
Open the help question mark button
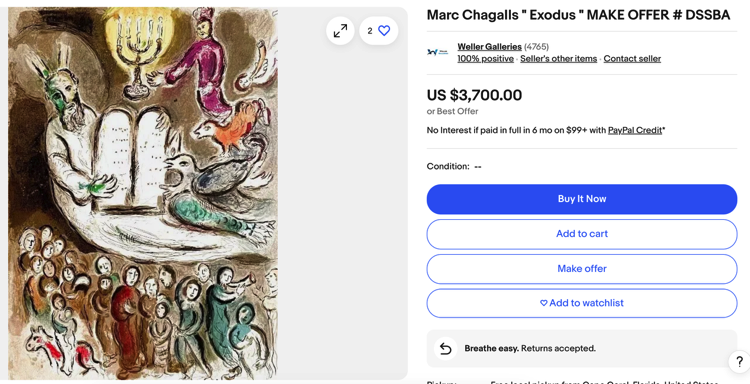click(739, 362)
